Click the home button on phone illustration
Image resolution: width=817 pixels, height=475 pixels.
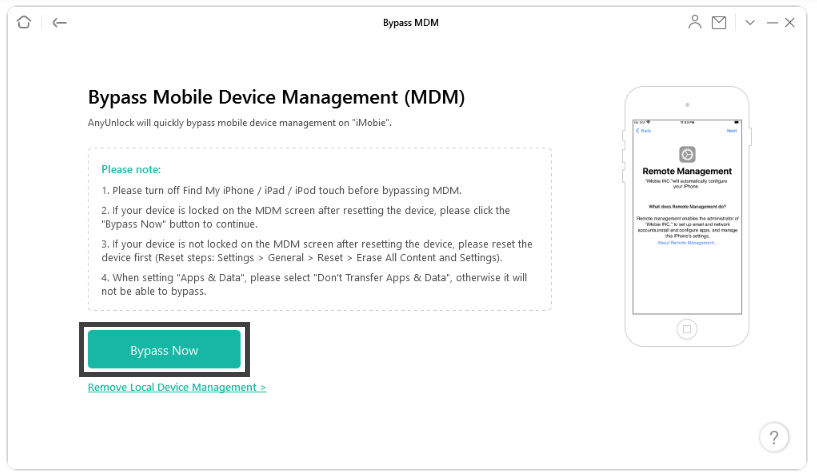(687, 329)
